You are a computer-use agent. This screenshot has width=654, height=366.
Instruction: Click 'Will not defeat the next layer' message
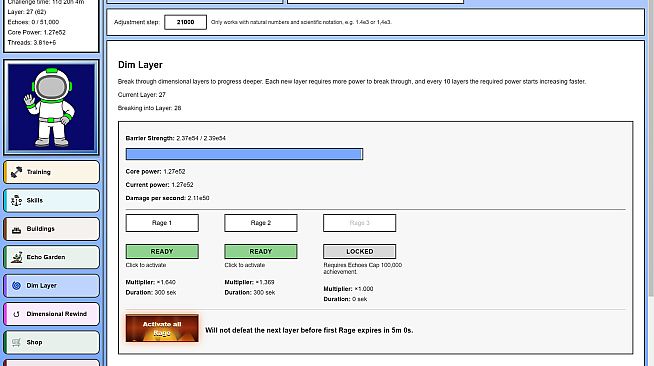pos(309,330)
